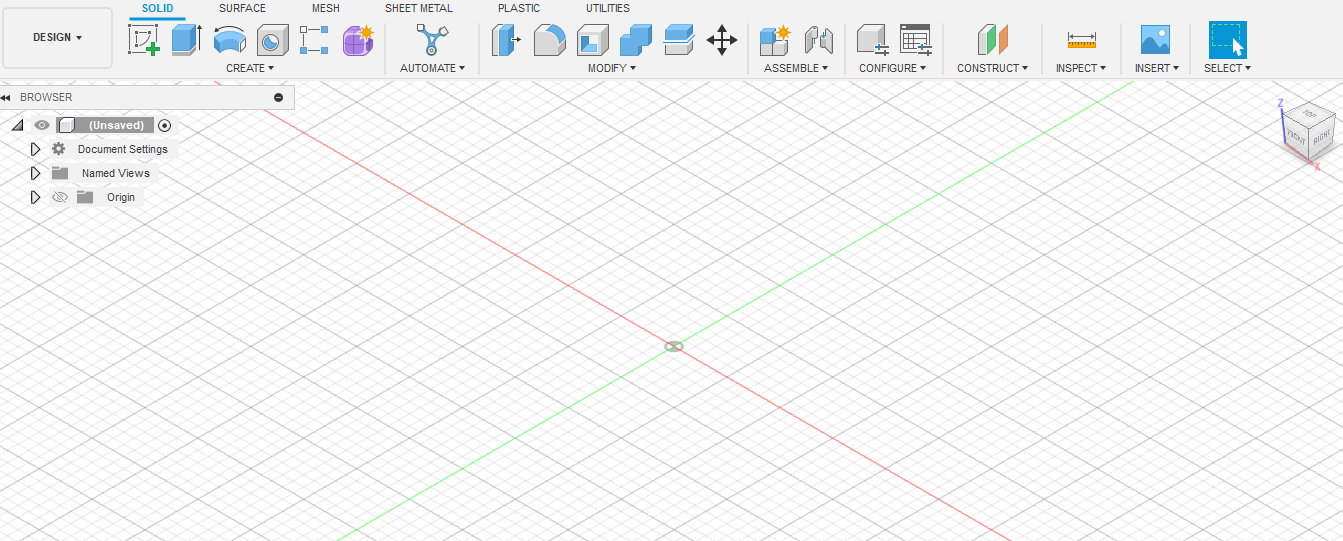Image resolution: width=1343 pixels, height=541 pixels.
Task: Select the Press Pull tool
Action: [x=507, y=40]
